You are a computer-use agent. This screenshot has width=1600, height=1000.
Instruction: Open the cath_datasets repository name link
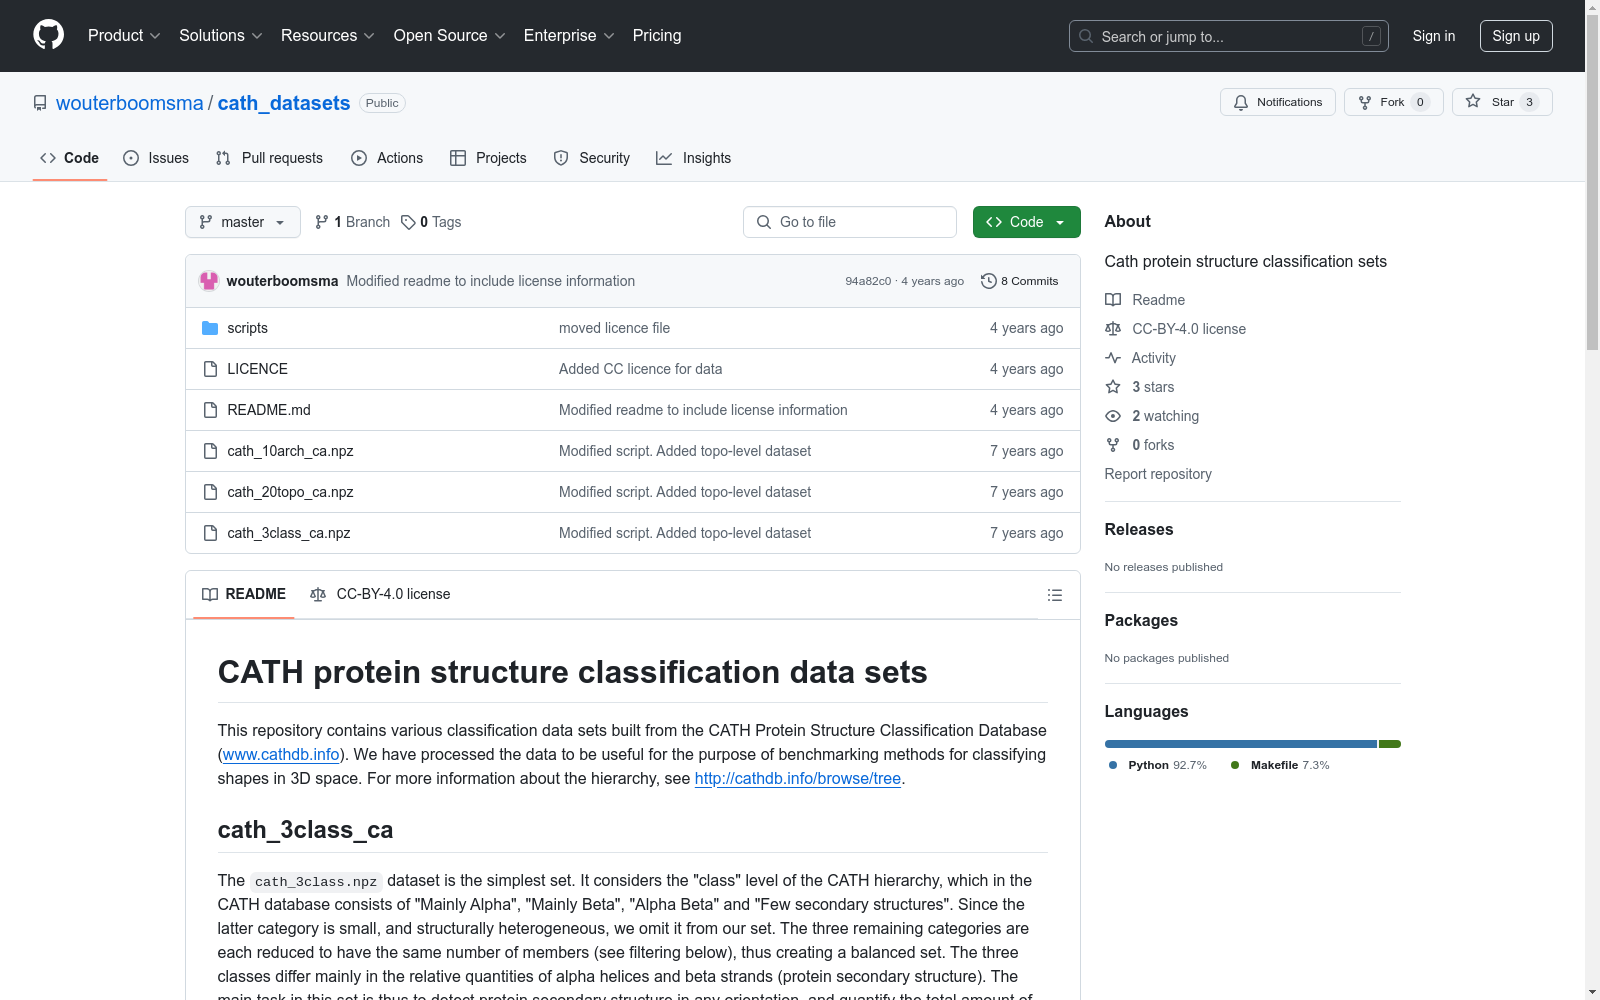tap(284, 103)
